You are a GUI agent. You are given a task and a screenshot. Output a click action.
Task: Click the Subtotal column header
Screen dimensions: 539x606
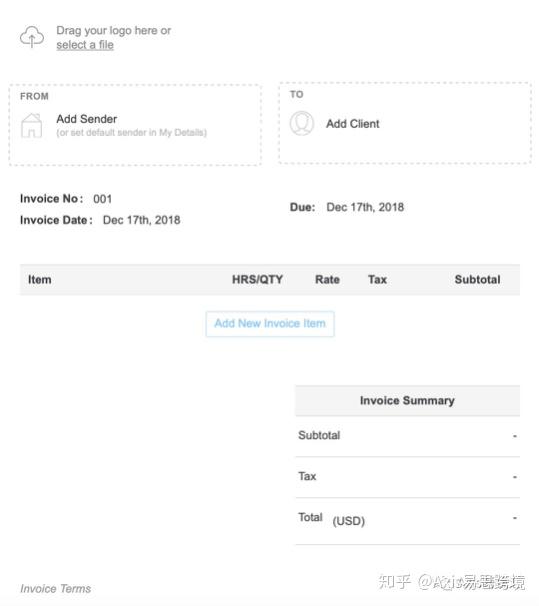click(x=477, y=279)
